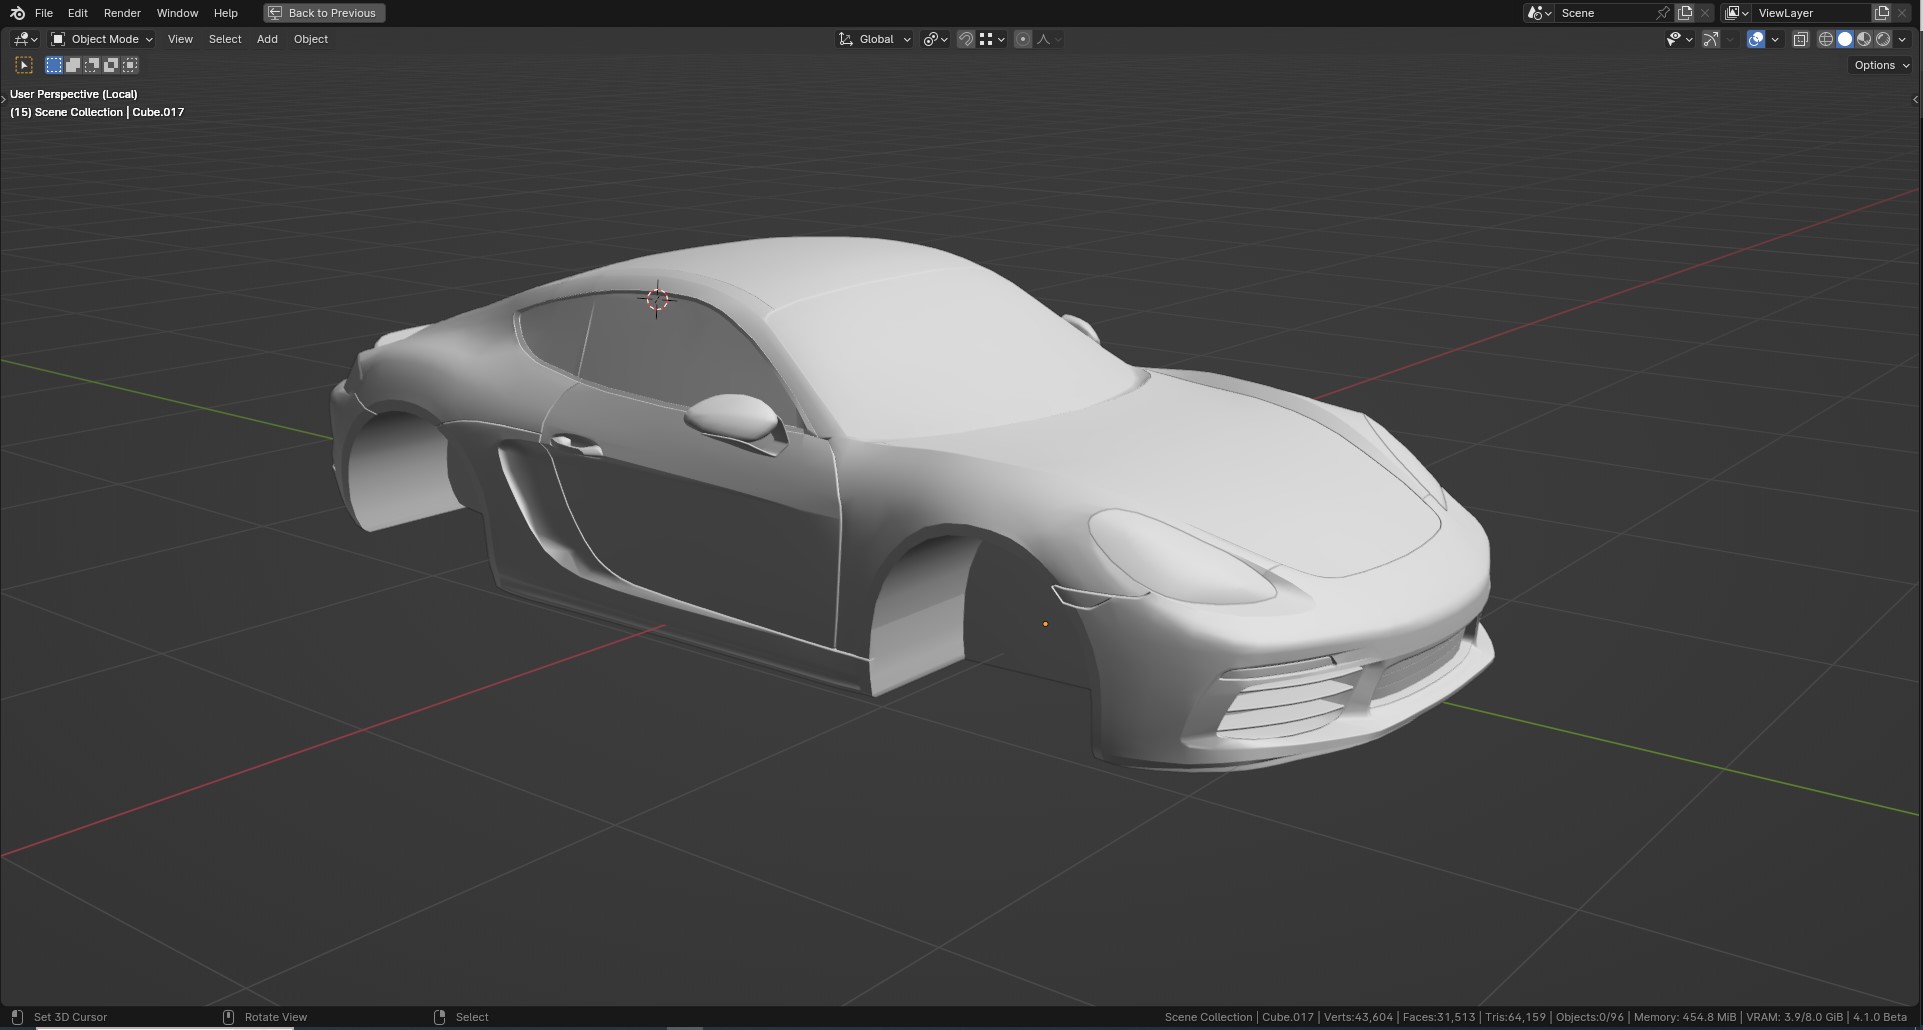Open the viewport View menu
The width and height of the screenshot is (1923, 1030).
pyautogui.click(x=180, y=39)
